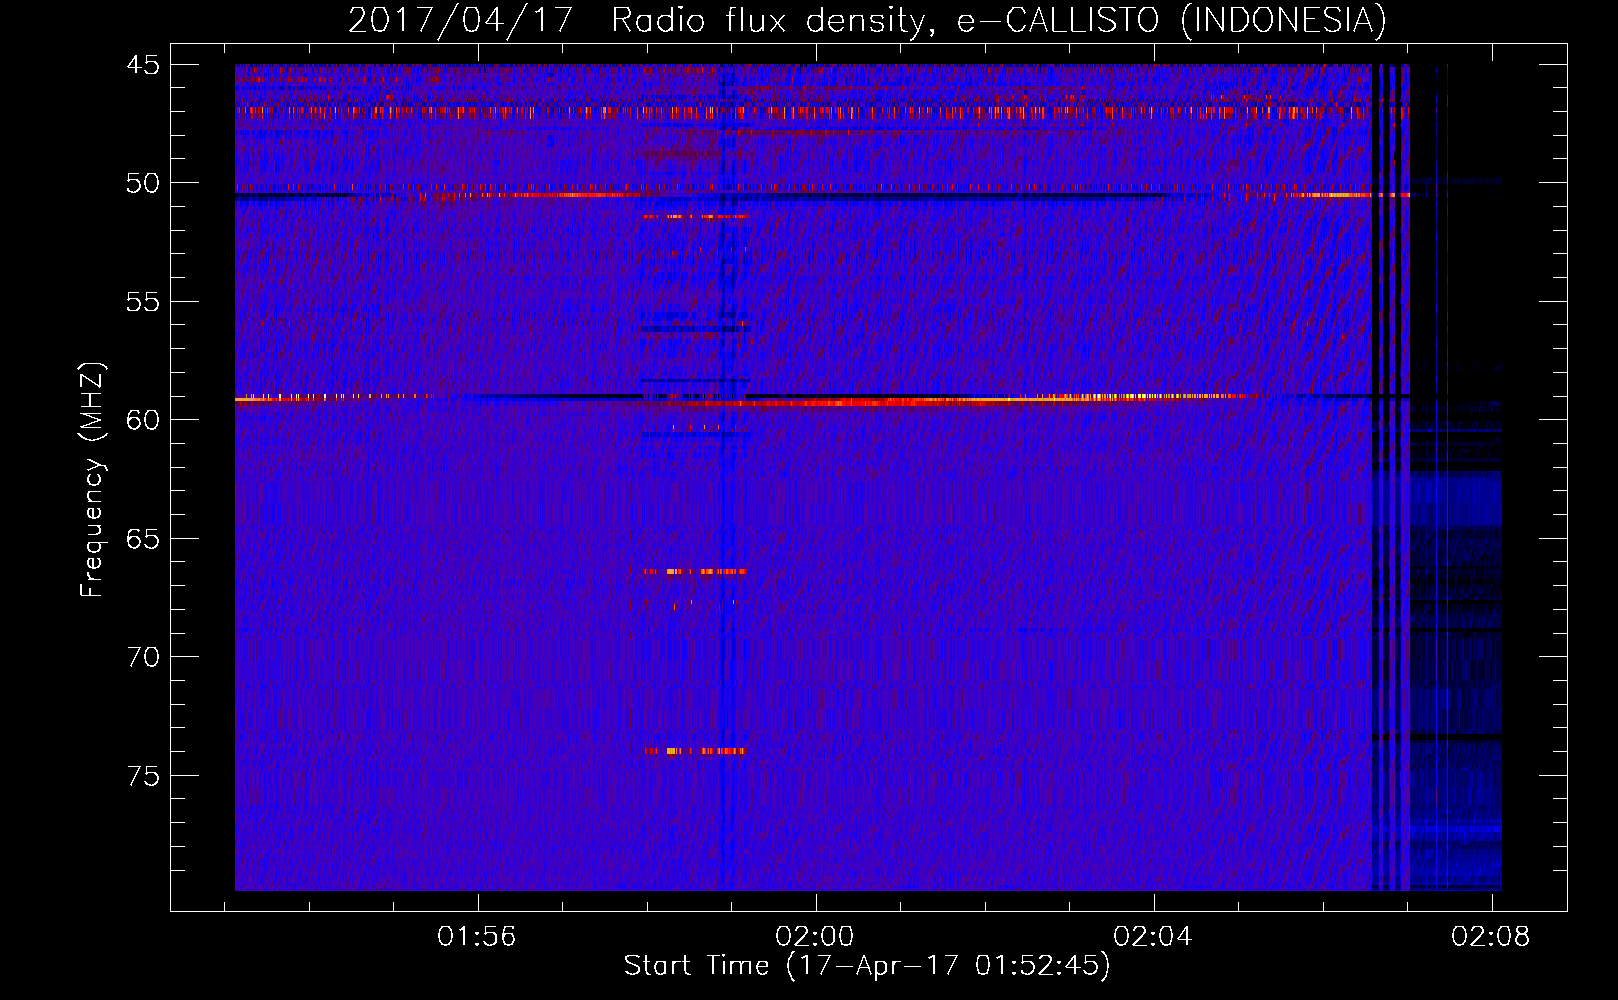Click the orange burst near 66.5 MHz
Viewport: 1618px width, 1000px height.
[694, 572]
